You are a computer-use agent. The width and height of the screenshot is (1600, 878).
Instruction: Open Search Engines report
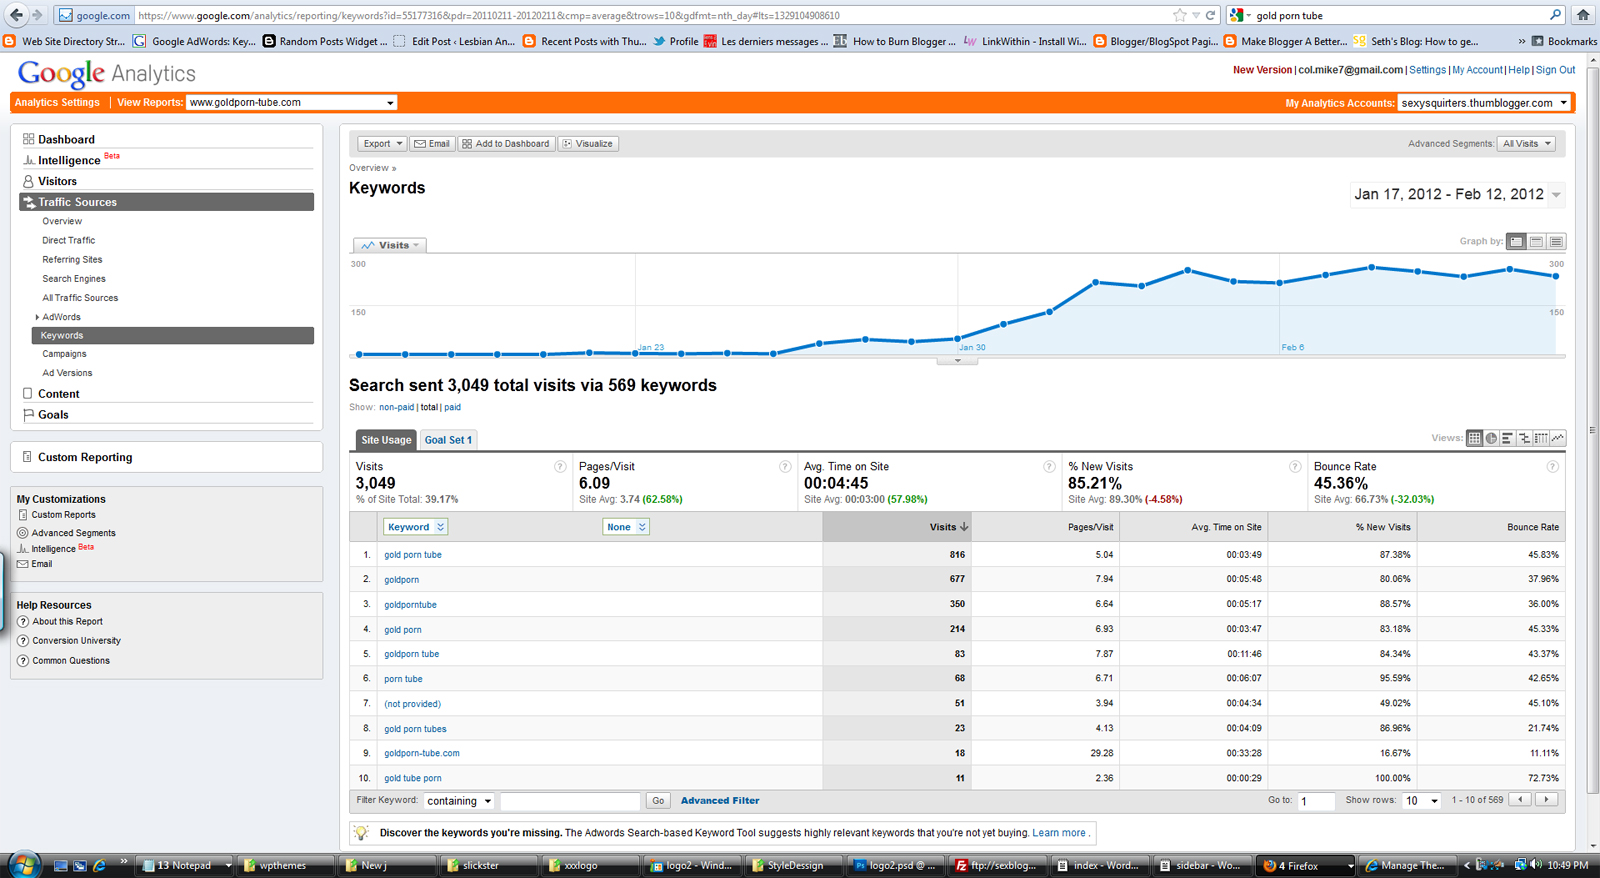[x=74, y=279]
